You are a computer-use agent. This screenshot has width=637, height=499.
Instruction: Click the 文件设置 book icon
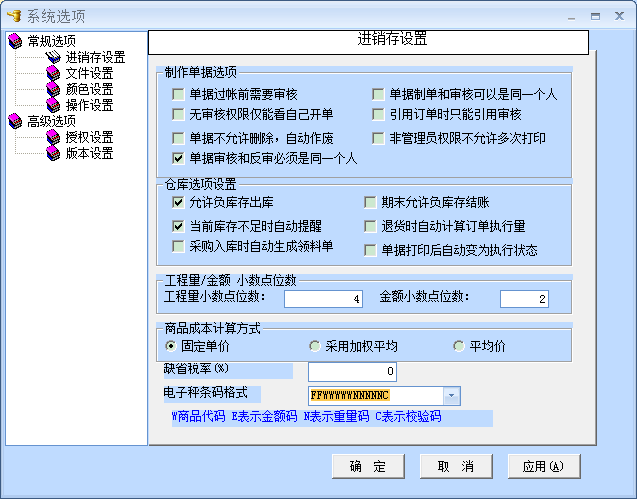pyautogui.click(x=53, y=73)
